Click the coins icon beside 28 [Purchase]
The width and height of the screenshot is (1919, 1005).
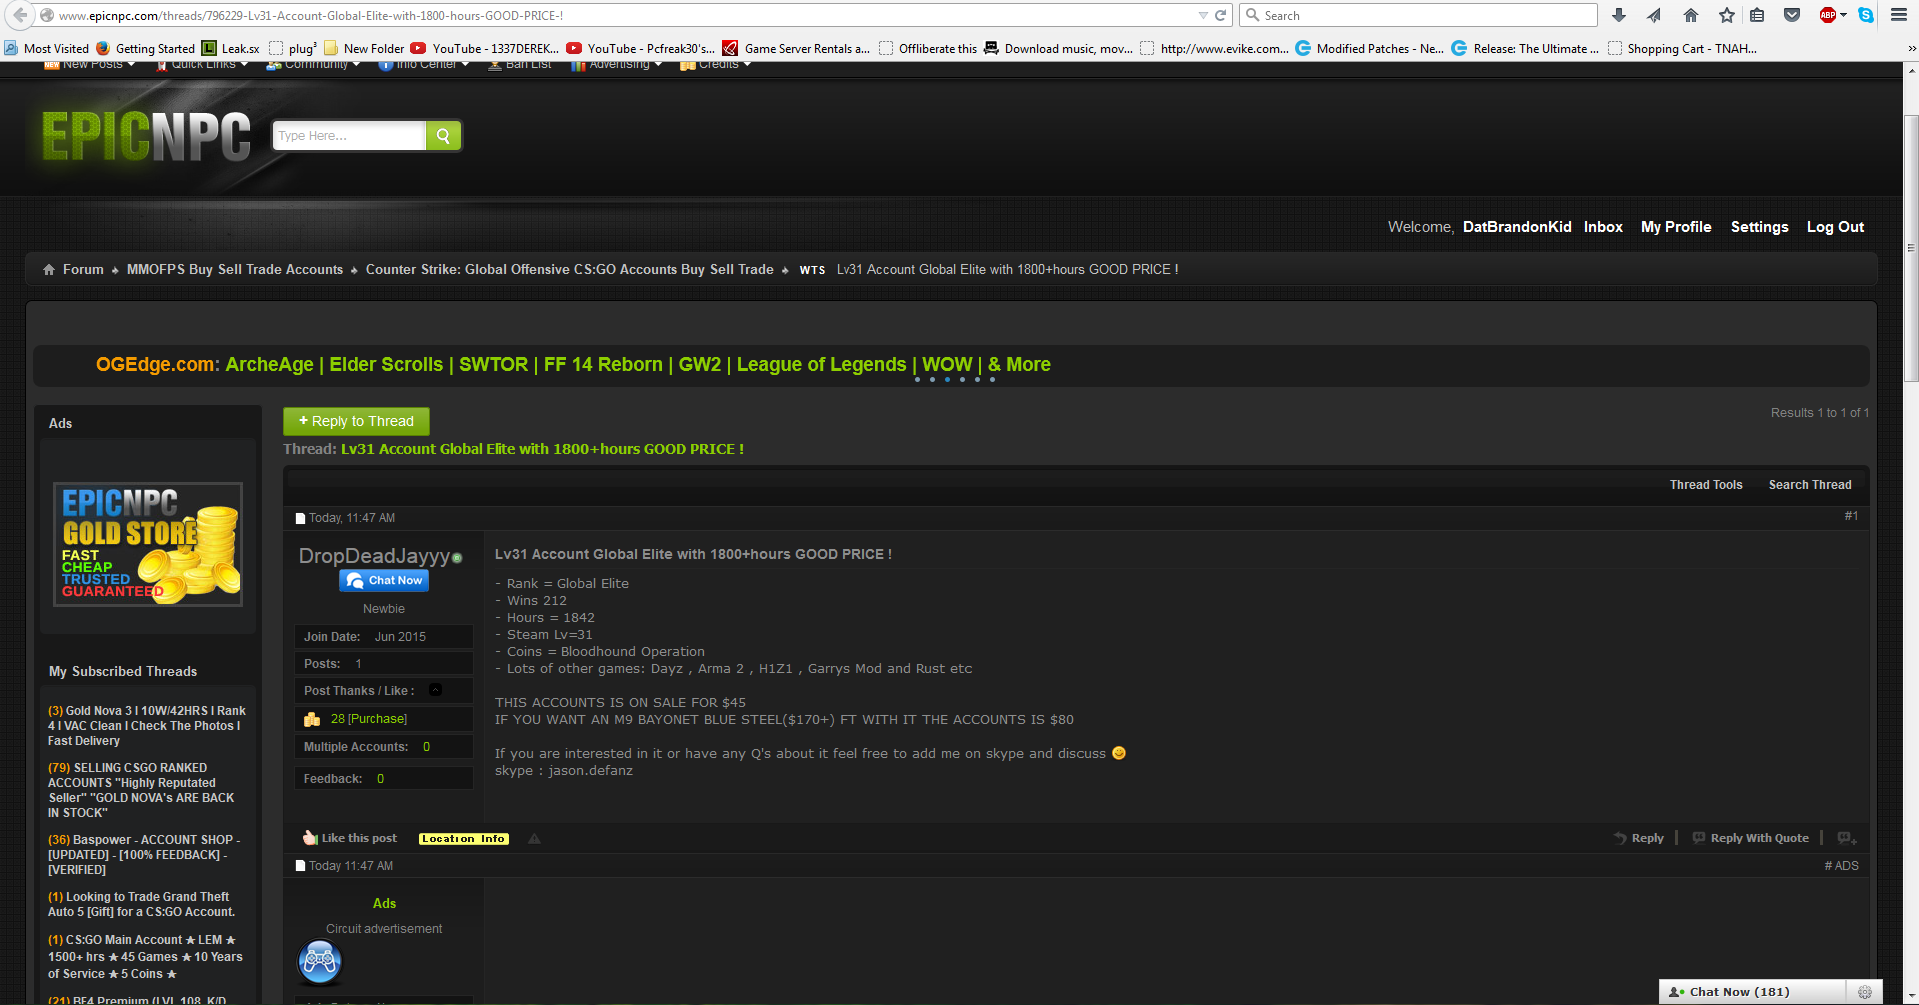[x=312, y=719]
